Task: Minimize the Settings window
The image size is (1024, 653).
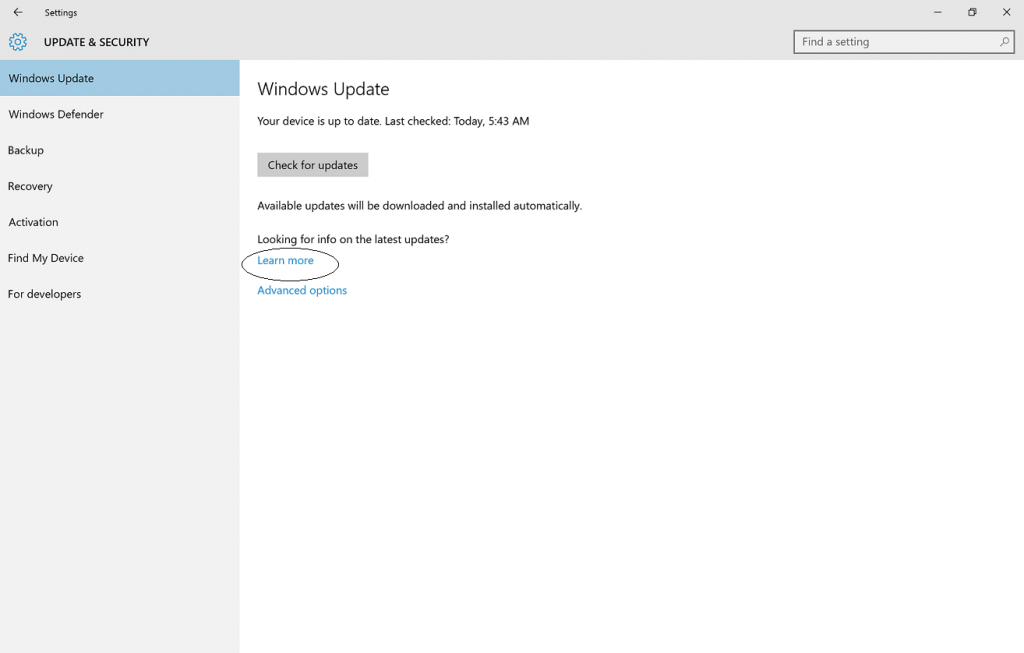Action: tap(938, 12)
